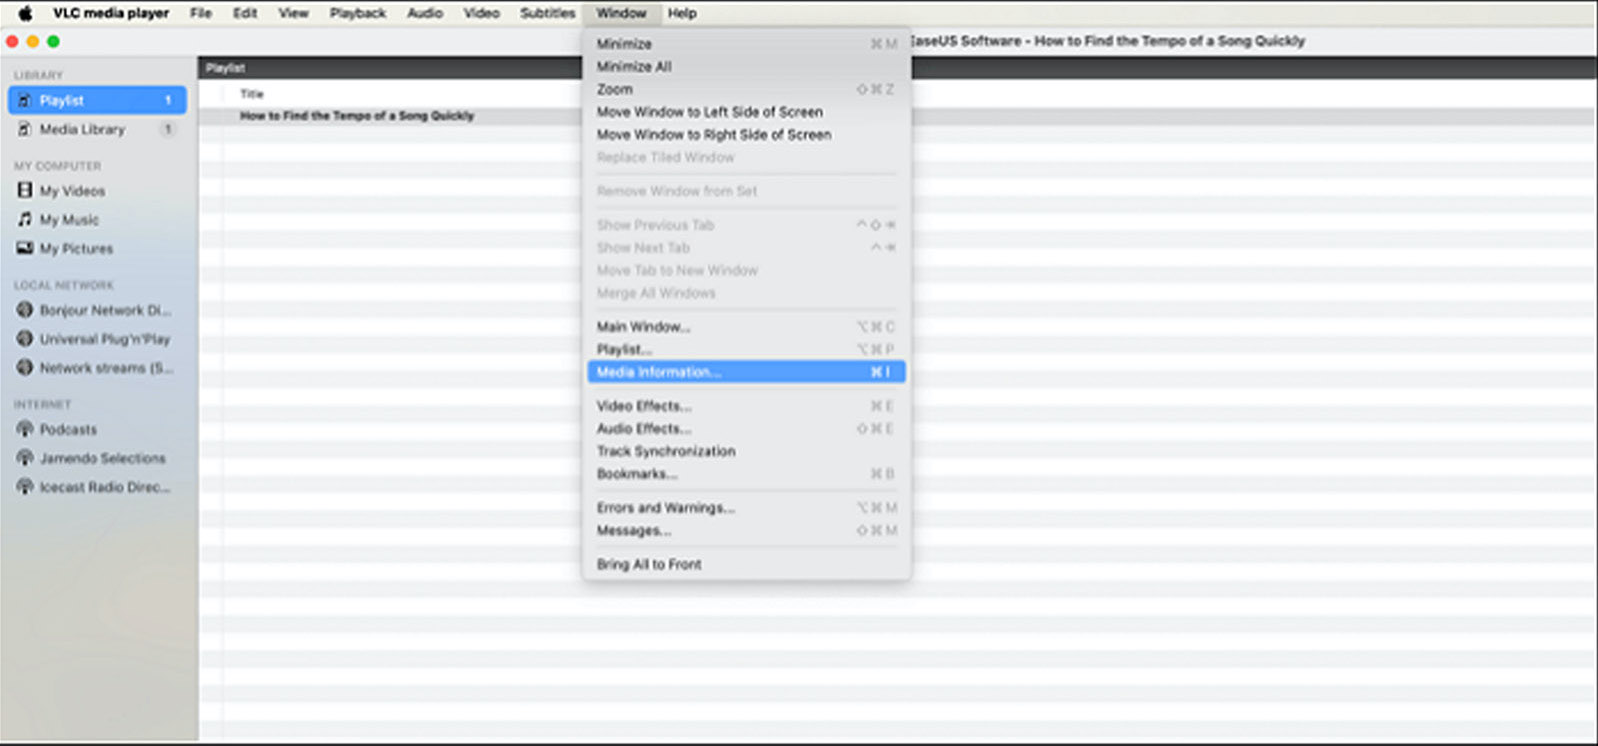Select Media Library label in sidebar
The height and width of the screenshot is (746, 1598).
click(x=82, y=129)
